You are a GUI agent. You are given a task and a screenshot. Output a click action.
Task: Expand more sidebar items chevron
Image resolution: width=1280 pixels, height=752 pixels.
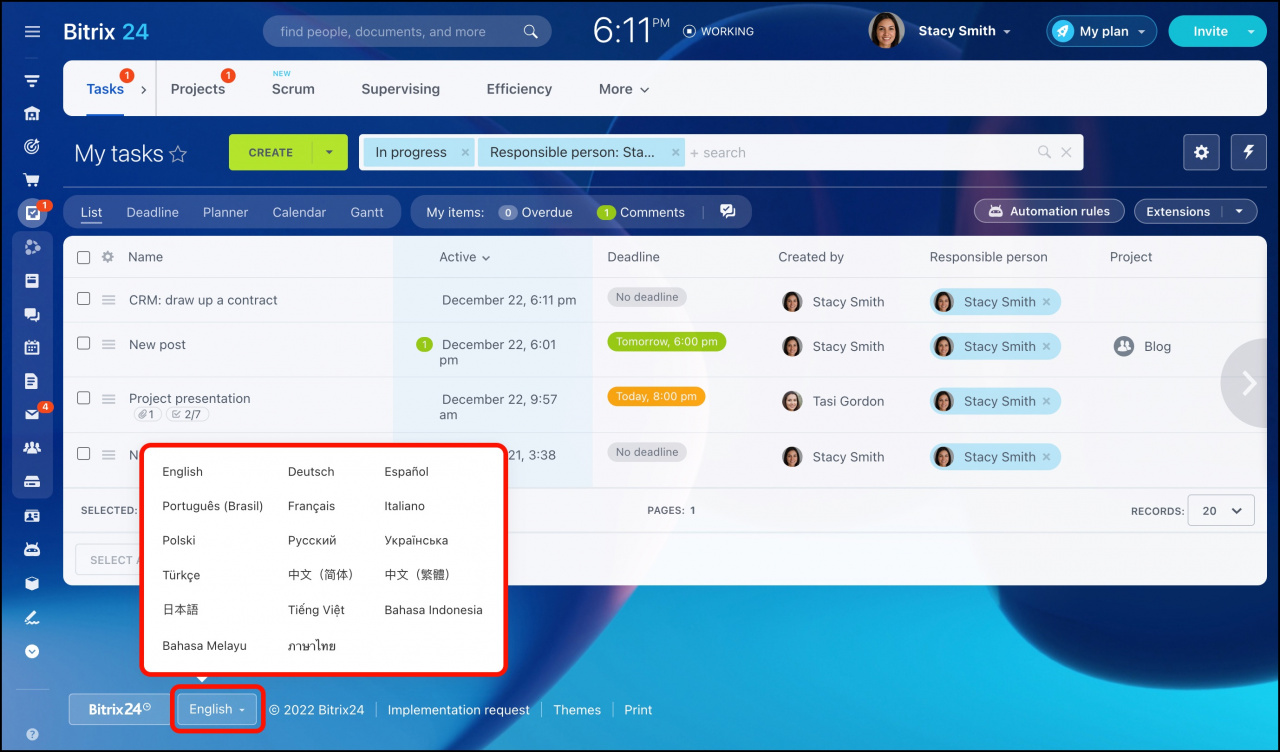point(32,651)
